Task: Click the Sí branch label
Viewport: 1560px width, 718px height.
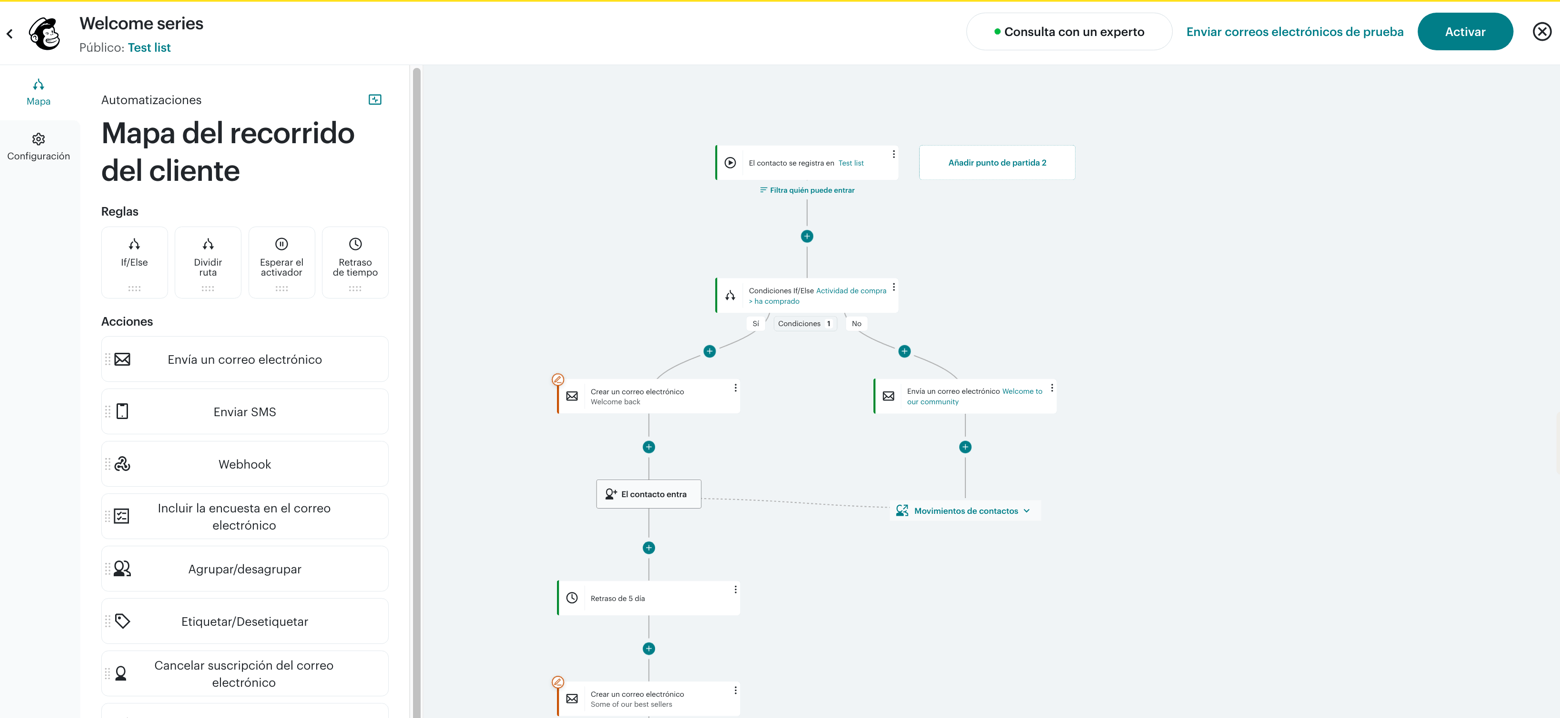Action: tap(756, 324)
